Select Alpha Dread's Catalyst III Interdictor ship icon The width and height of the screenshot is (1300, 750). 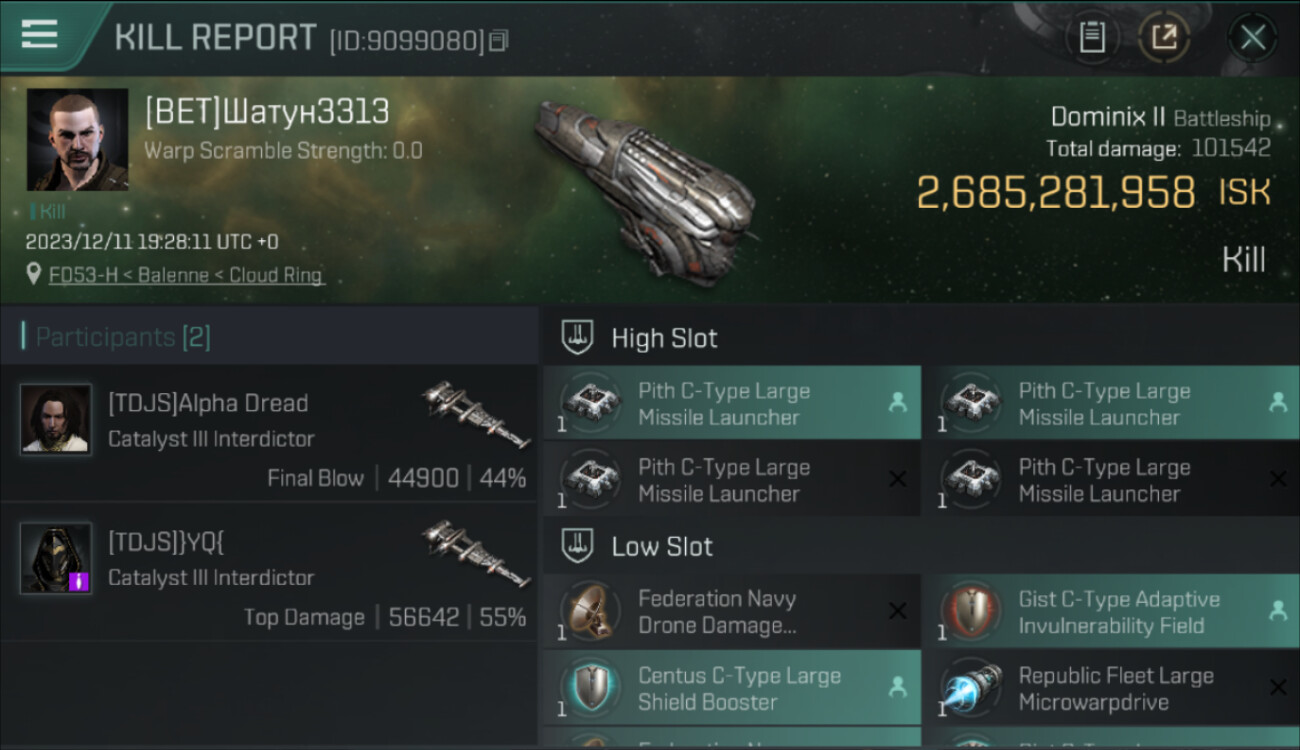476,414
